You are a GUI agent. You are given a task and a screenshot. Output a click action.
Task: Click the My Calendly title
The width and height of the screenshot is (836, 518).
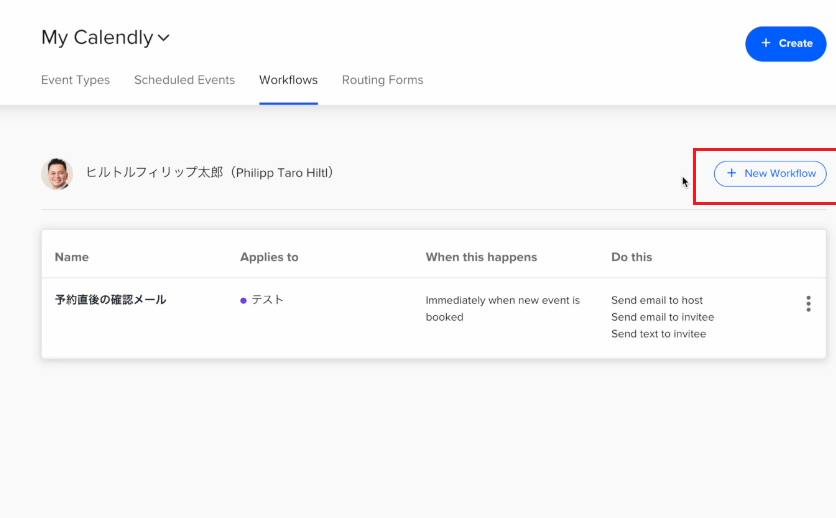(x=97, y=37)
